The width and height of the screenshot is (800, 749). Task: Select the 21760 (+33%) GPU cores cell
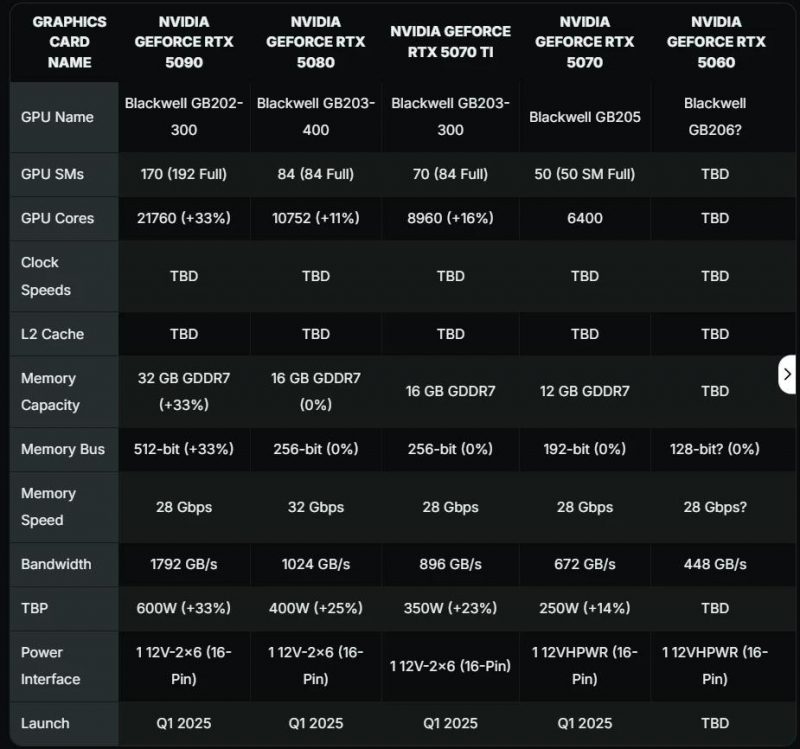tap(184, 218)
